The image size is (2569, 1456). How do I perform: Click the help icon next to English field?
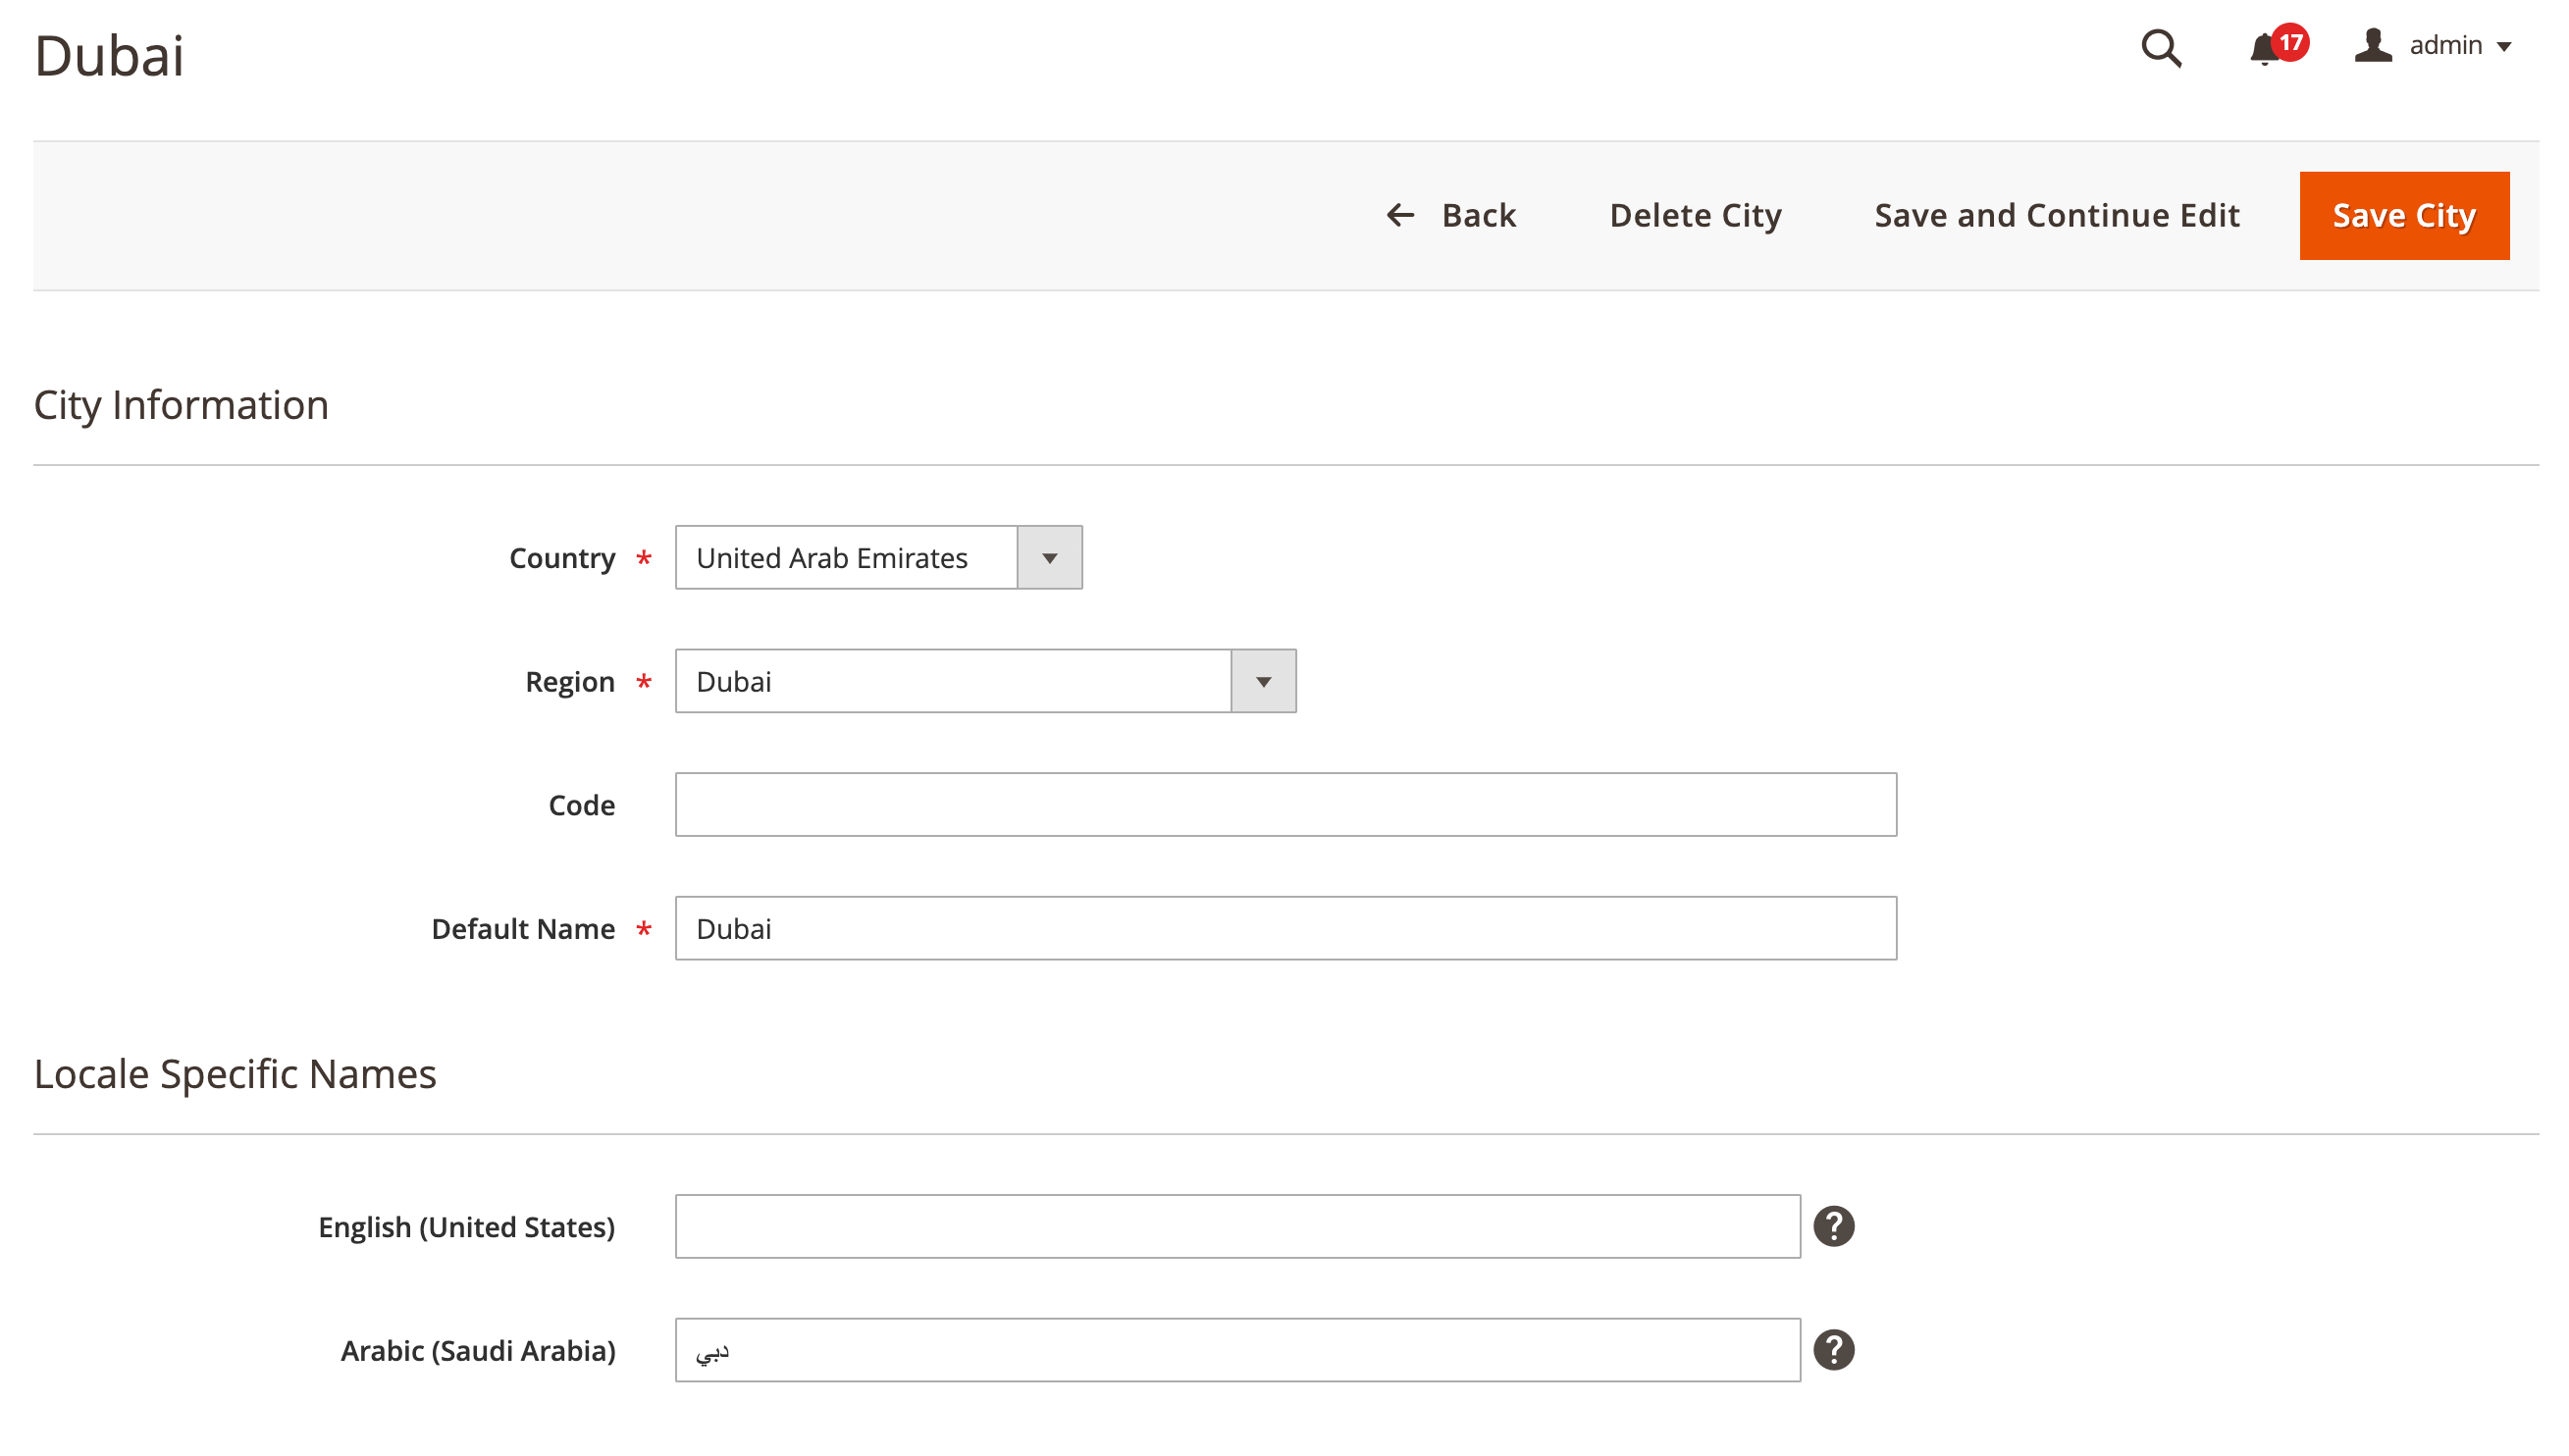(1835, 1226)
